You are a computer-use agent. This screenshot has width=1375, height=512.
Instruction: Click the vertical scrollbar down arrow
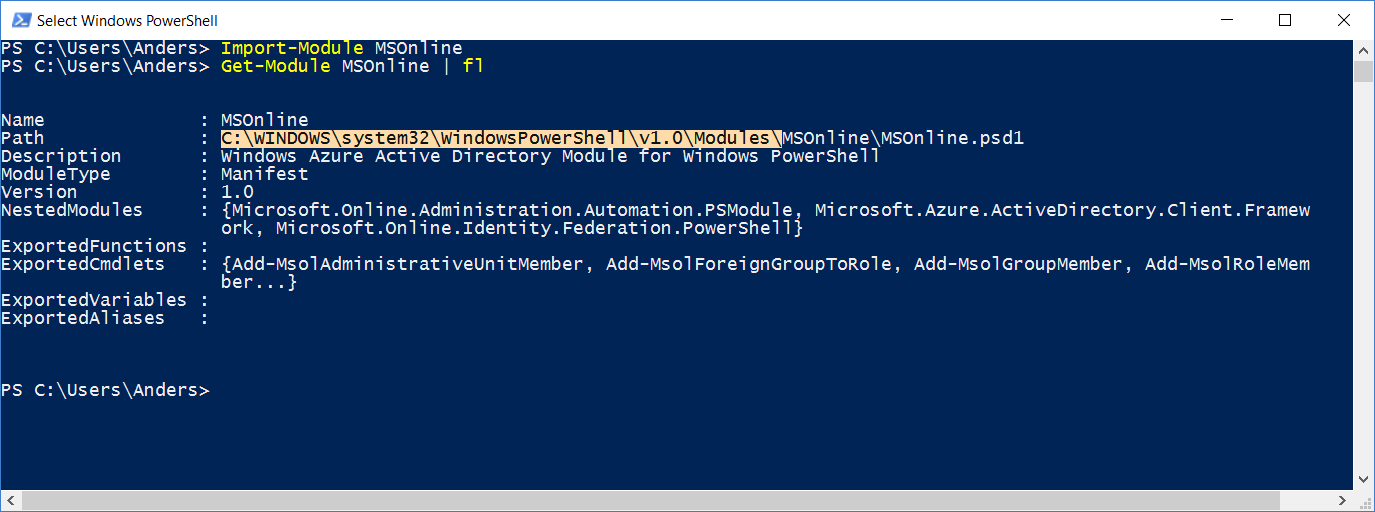click(1364, 480)
